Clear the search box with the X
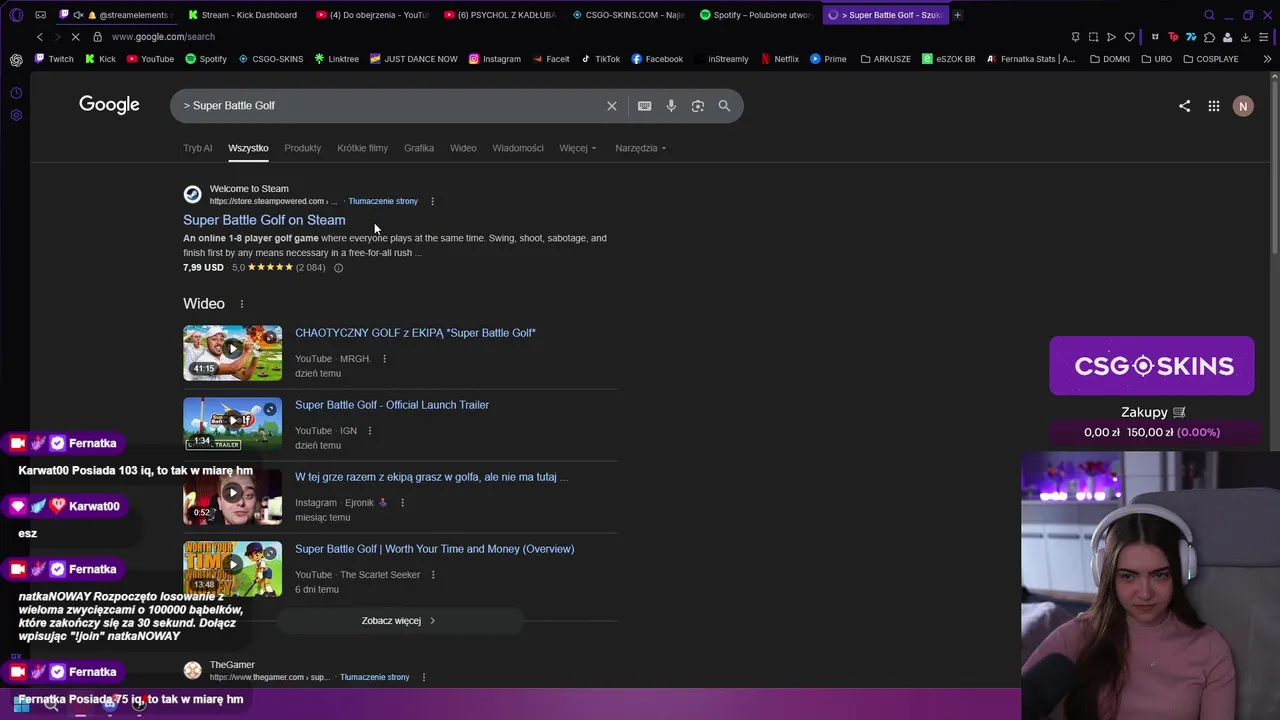Screen dimensions: 1280x720 coord(612,106)
